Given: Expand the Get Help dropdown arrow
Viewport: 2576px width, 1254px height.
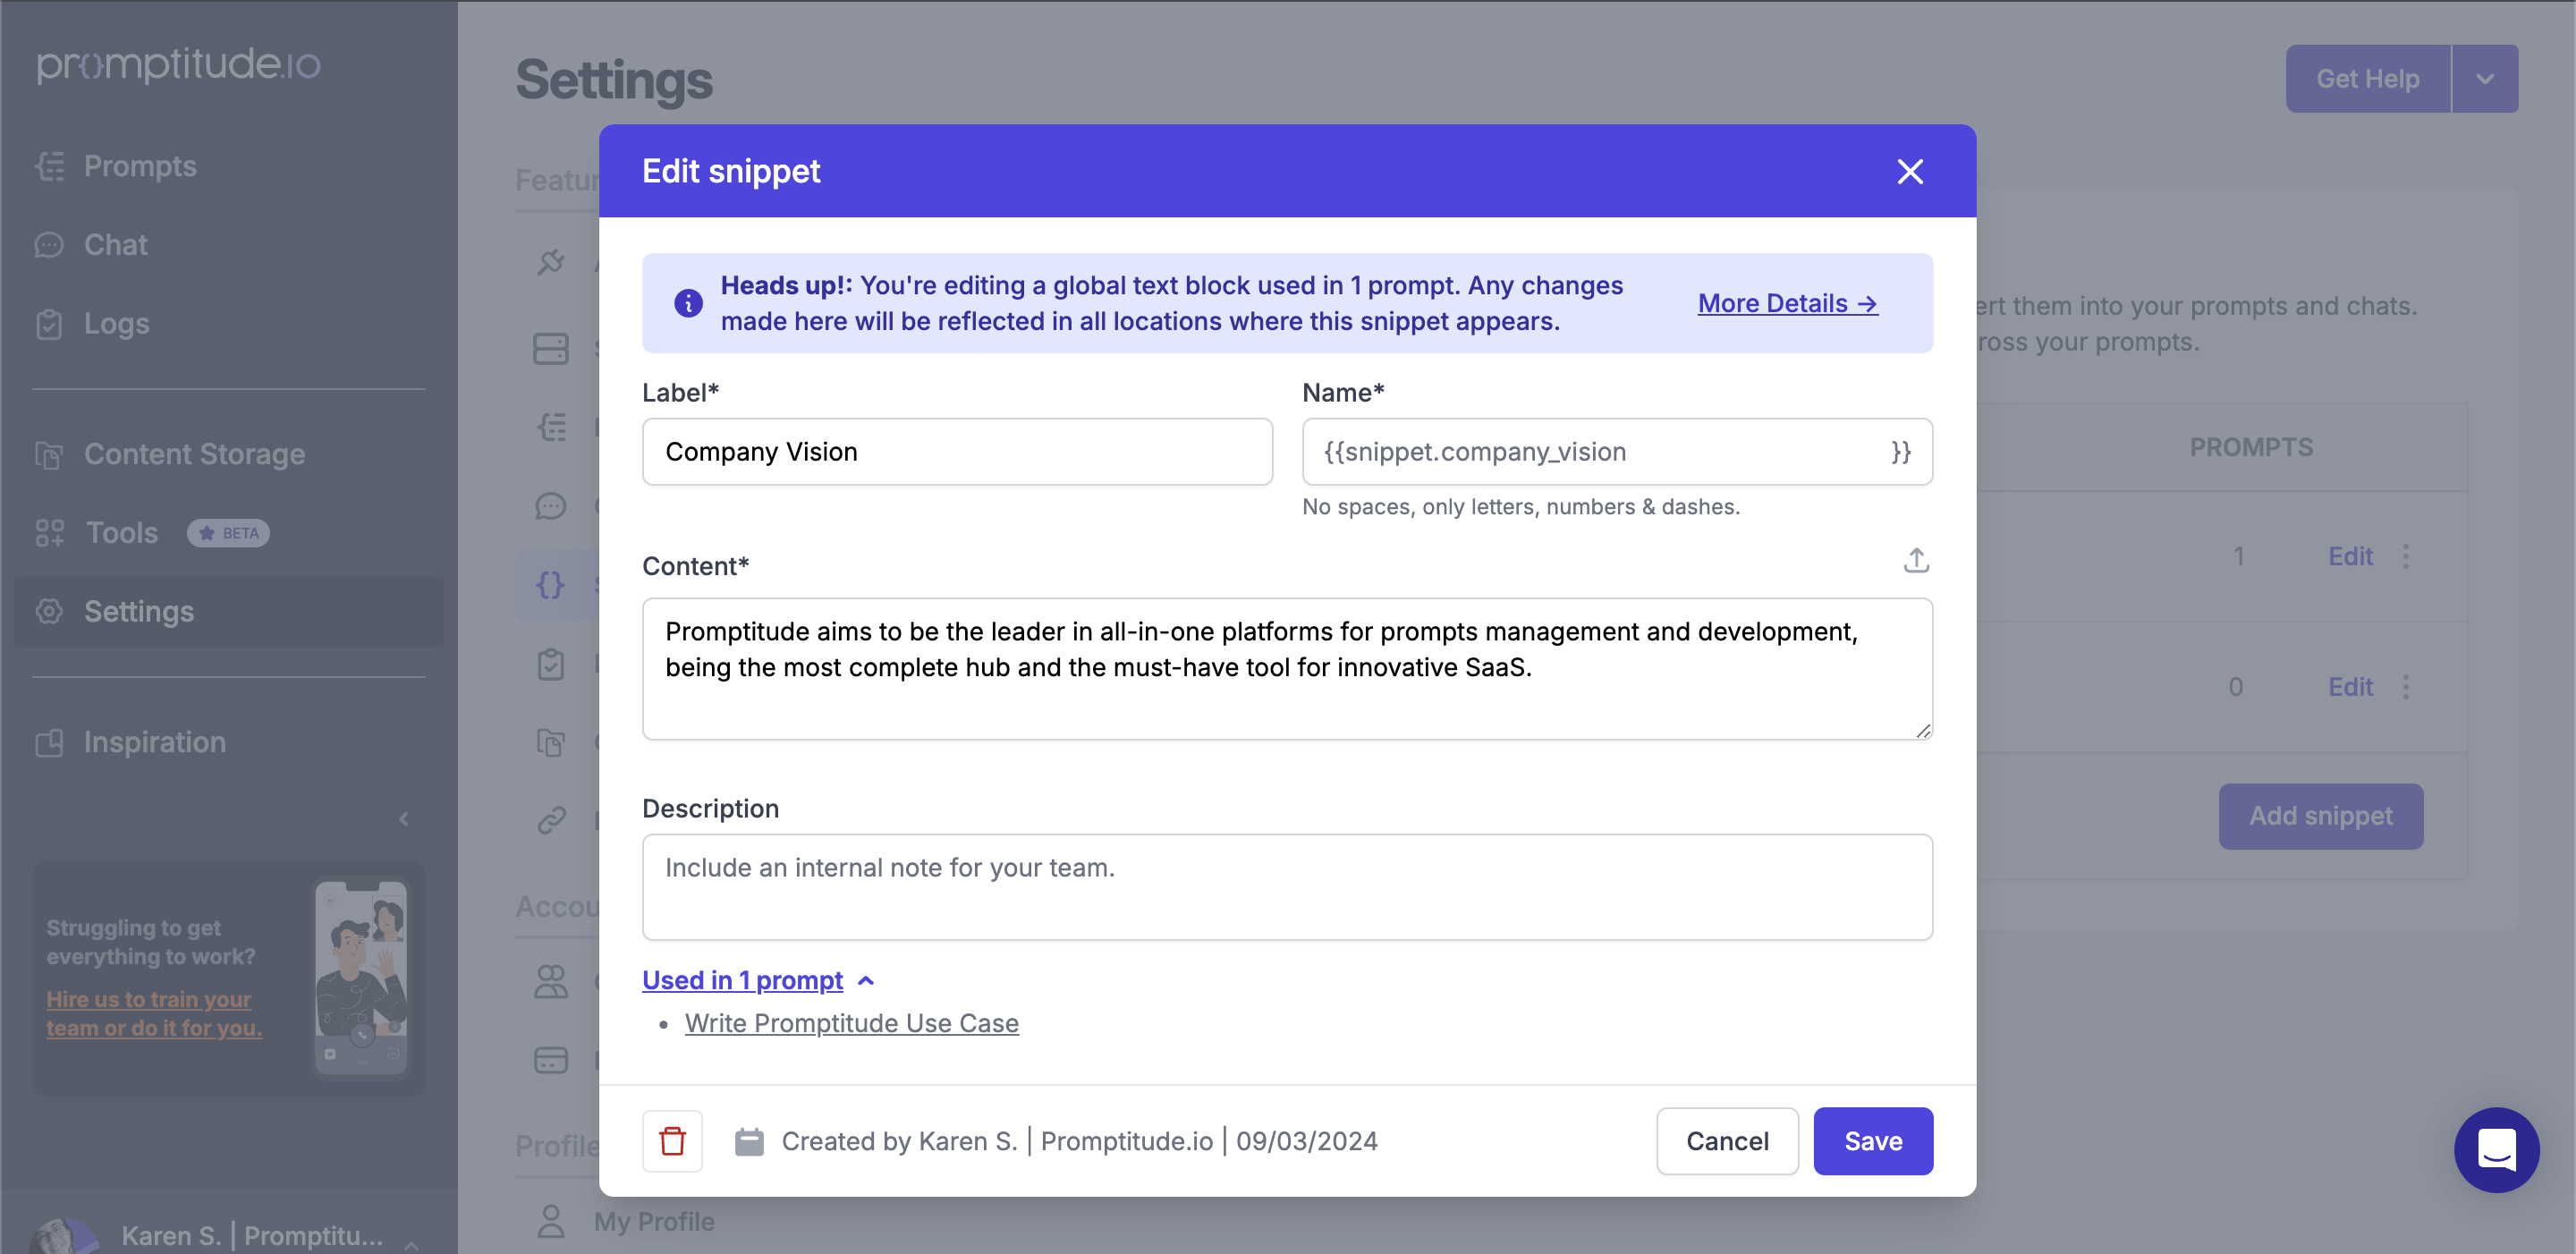Looking at the screenshot, I should click(2484, 79).
